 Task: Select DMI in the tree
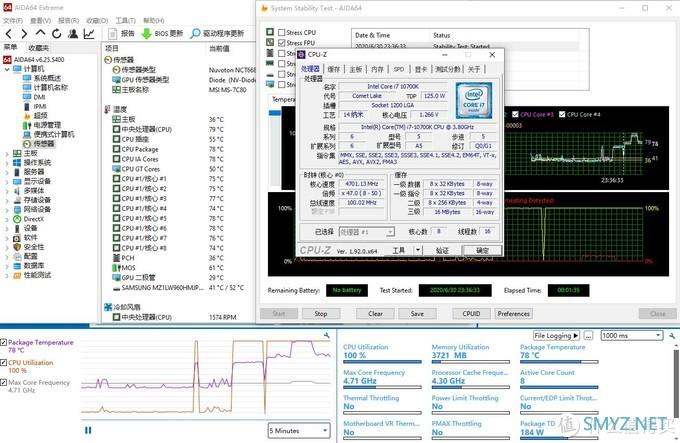click(34, 97)
